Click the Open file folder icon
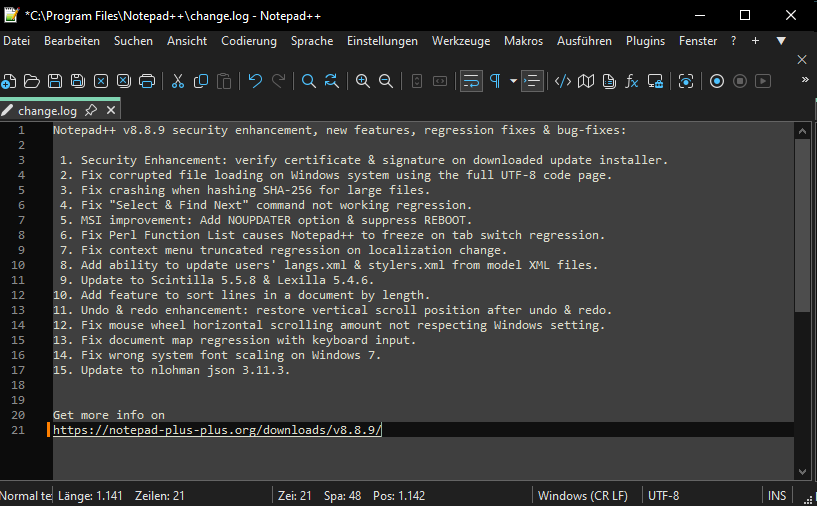Viewport: 817px width, 506px height. point(31,81)
